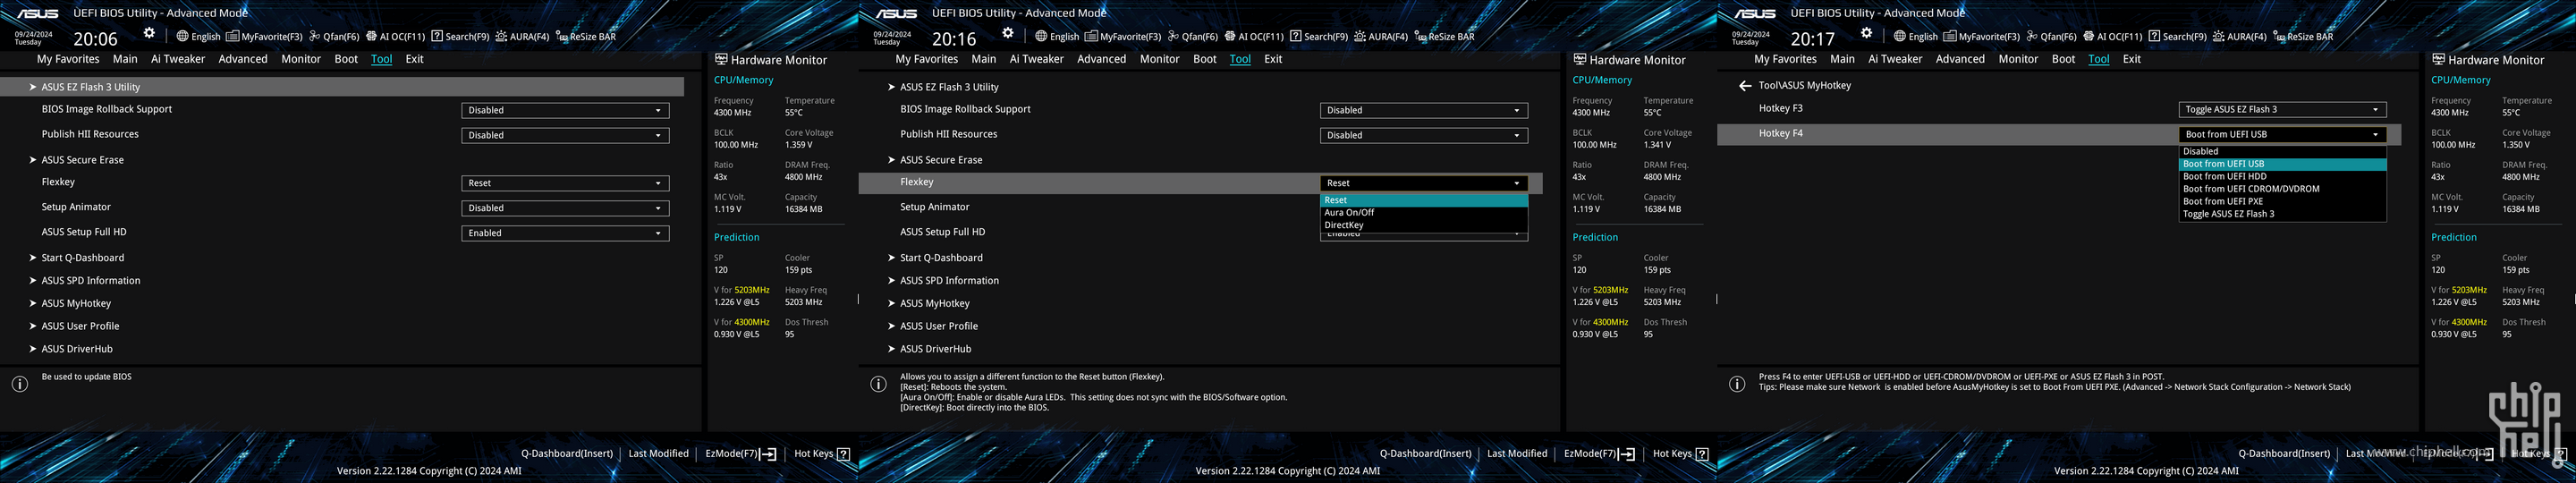Select DirectKey in the Flexkey list
The height and width of the screenshot is (483, 2576).
tap(1424, 225)
